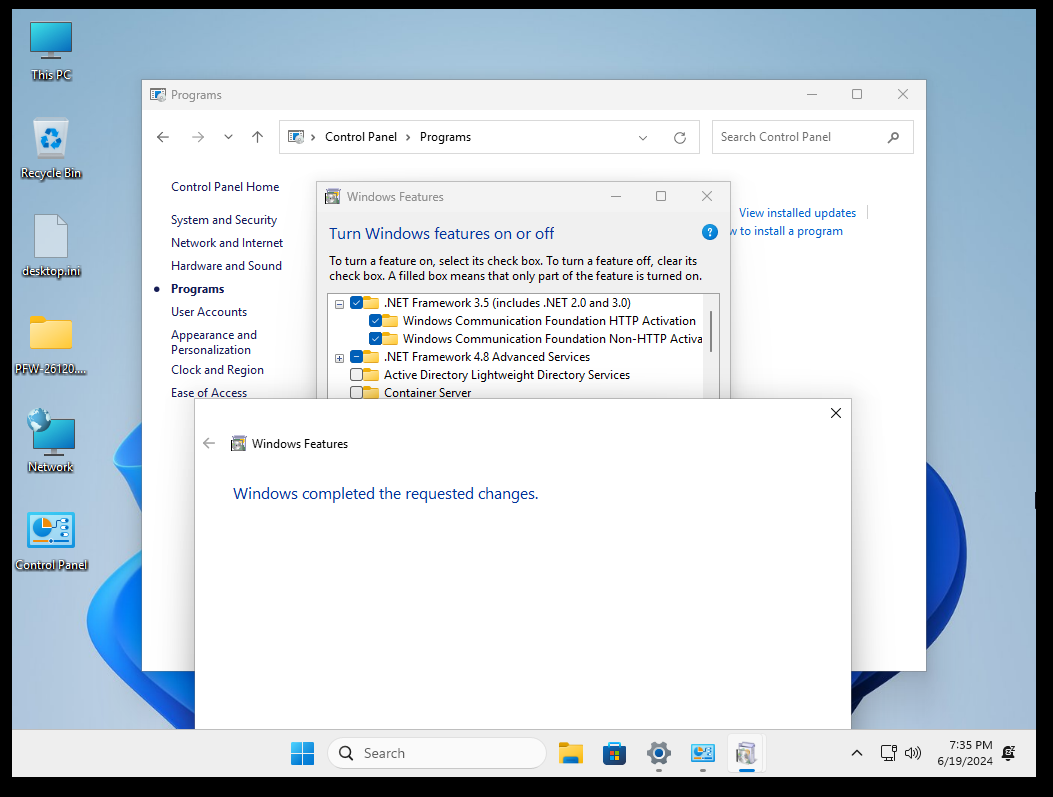Enable the Container Server checkbox
Screen dimensions: 1053x797
pos(357,393)
